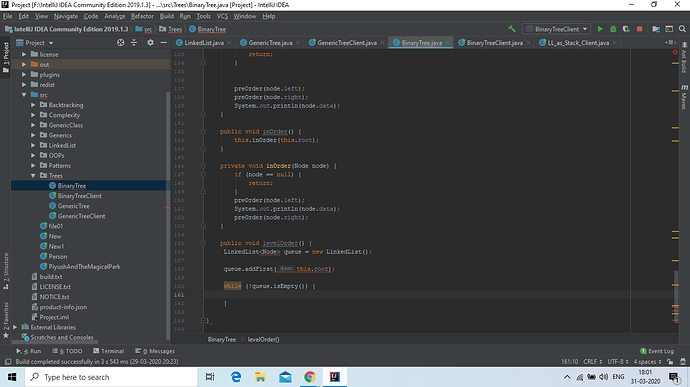The image size is (690, 387).
Task: Expand the Backtracking package
Action: click(x=33, y=105)
